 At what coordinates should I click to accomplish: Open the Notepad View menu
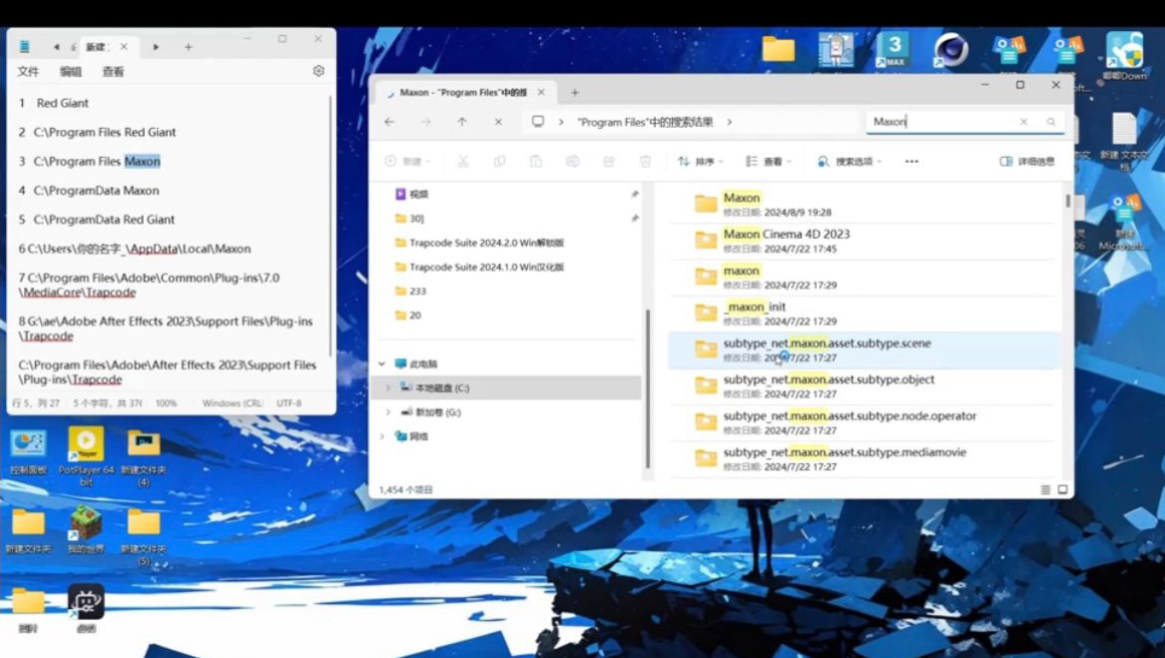[x=113, y=71]
